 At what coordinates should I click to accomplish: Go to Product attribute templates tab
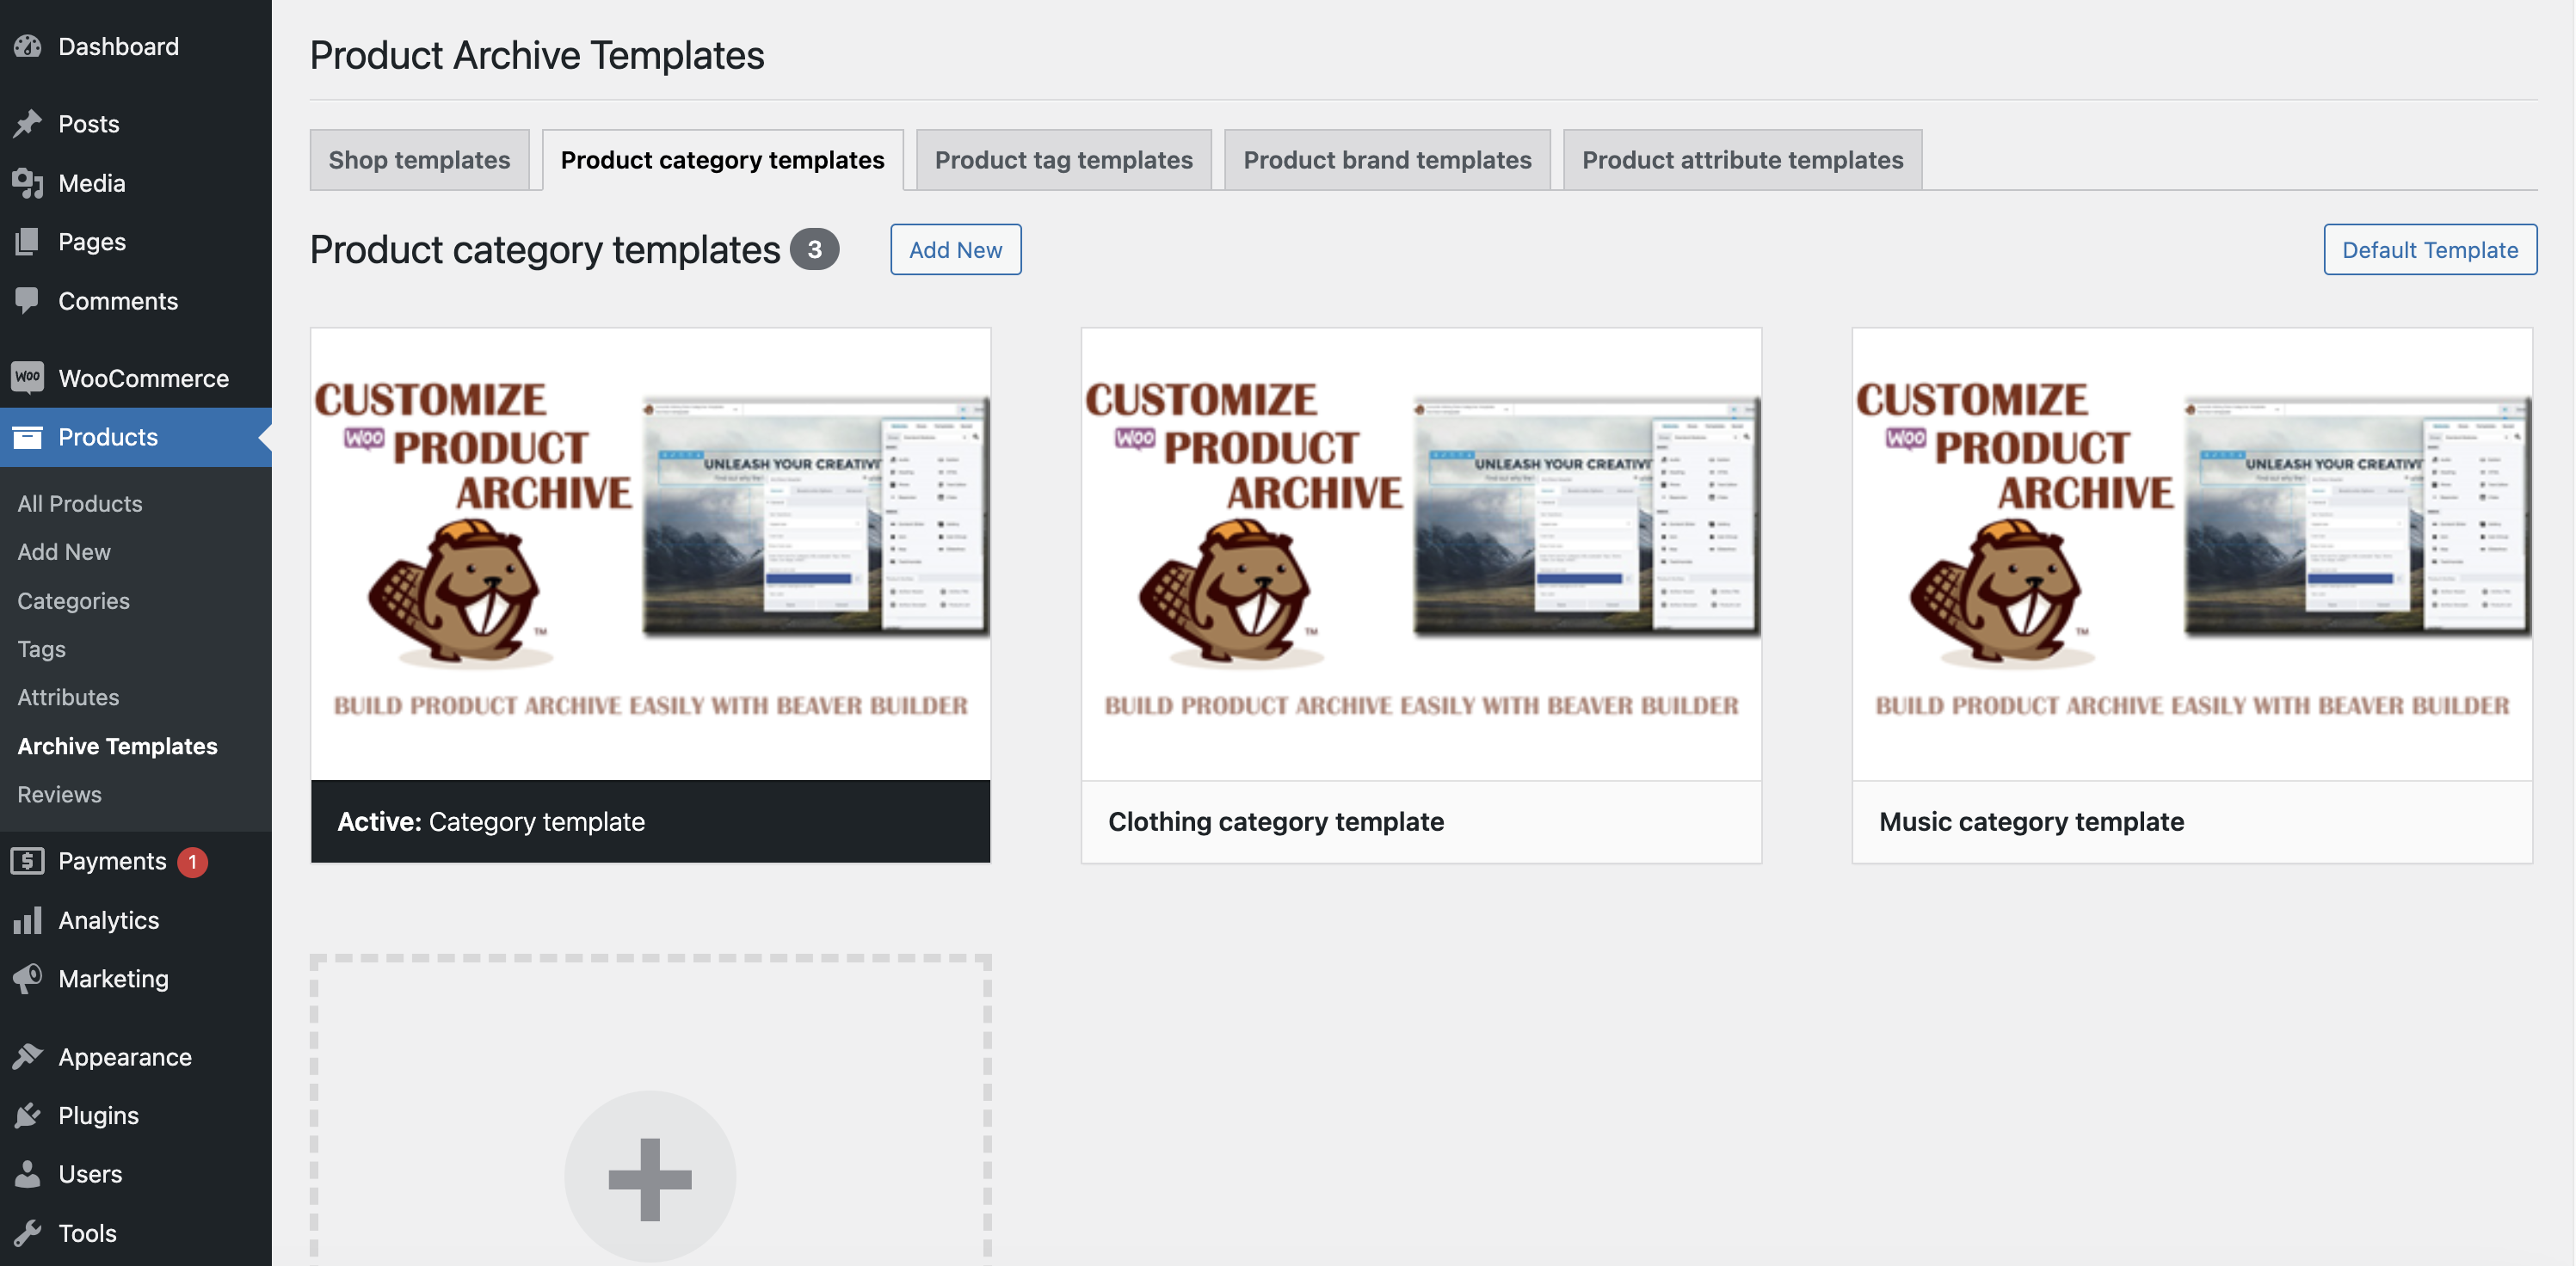pyautogui.click(x=1742, y=160)
